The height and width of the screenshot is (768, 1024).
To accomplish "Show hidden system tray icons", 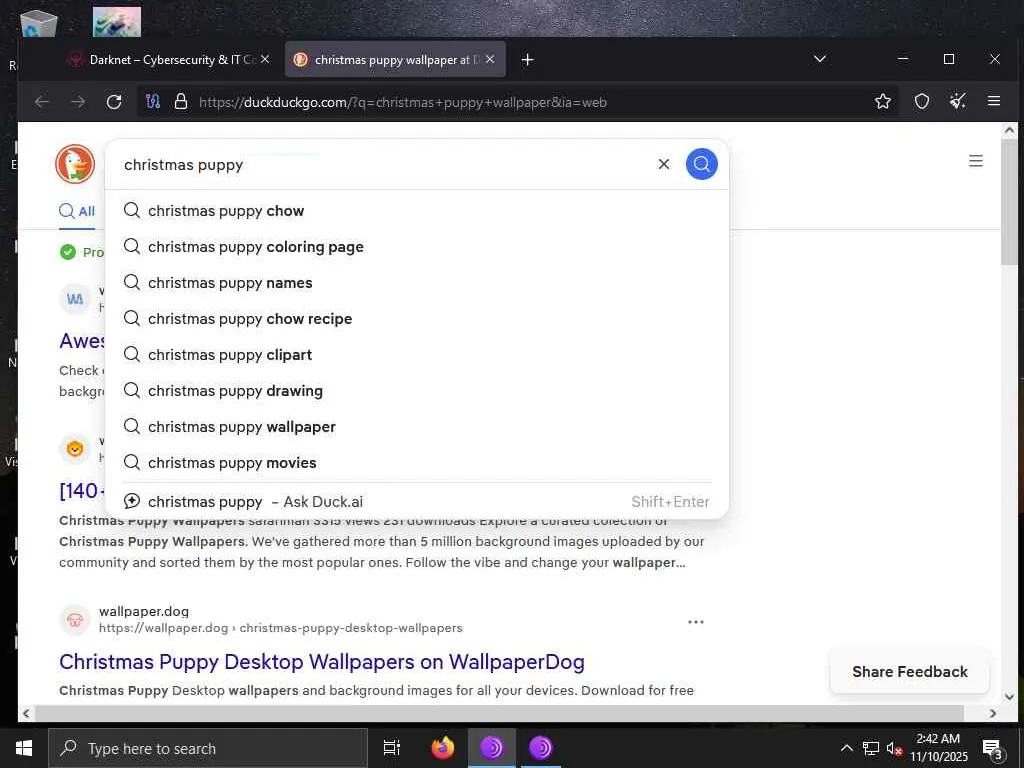I will click(846, 748).
